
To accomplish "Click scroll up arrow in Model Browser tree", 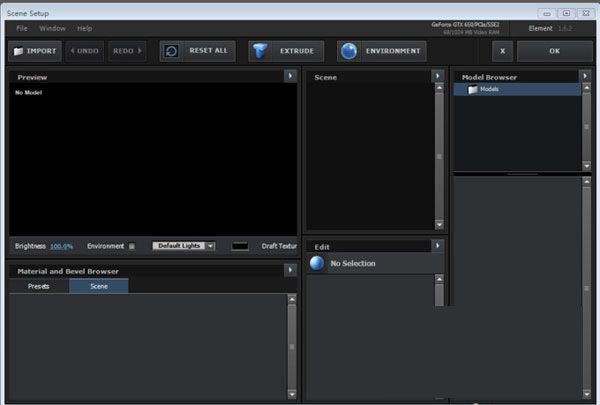I will (586, 88).
